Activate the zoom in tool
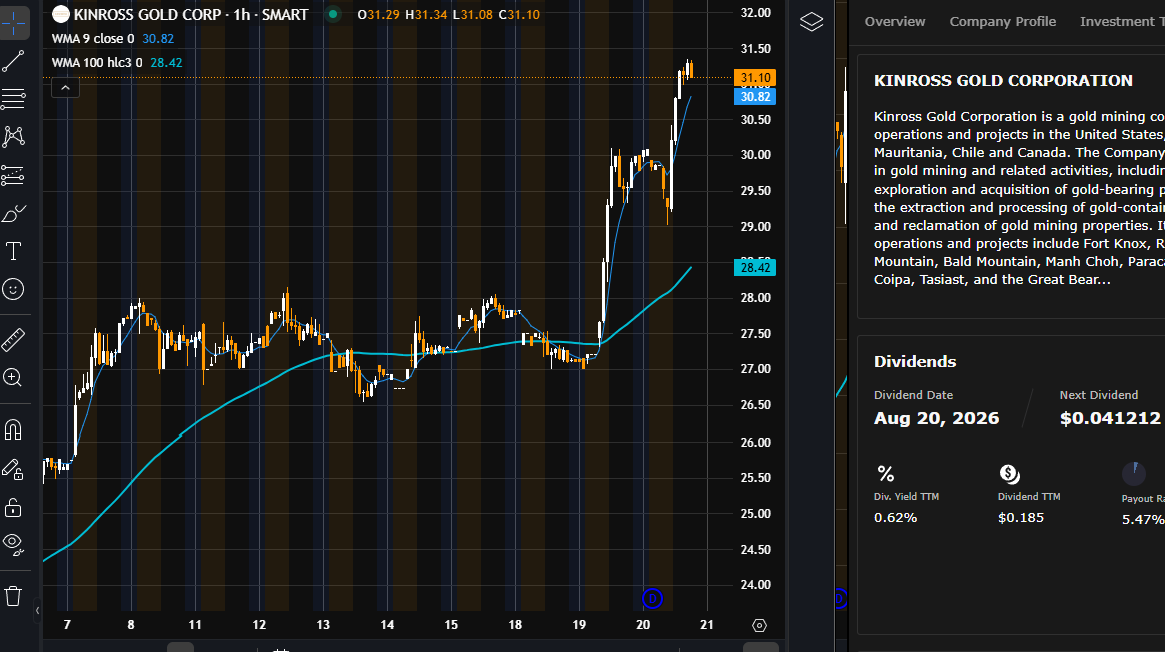The height and width of the screenshot is (652, 1165). 13,377
